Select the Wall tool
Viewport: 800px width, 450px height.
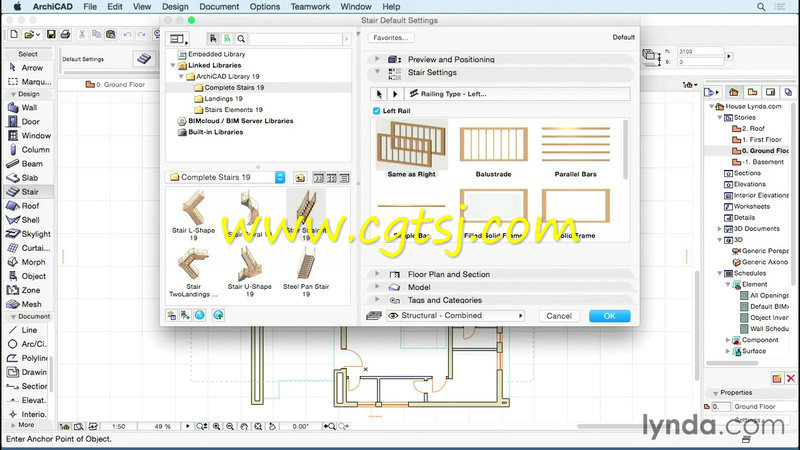[28, 107]
